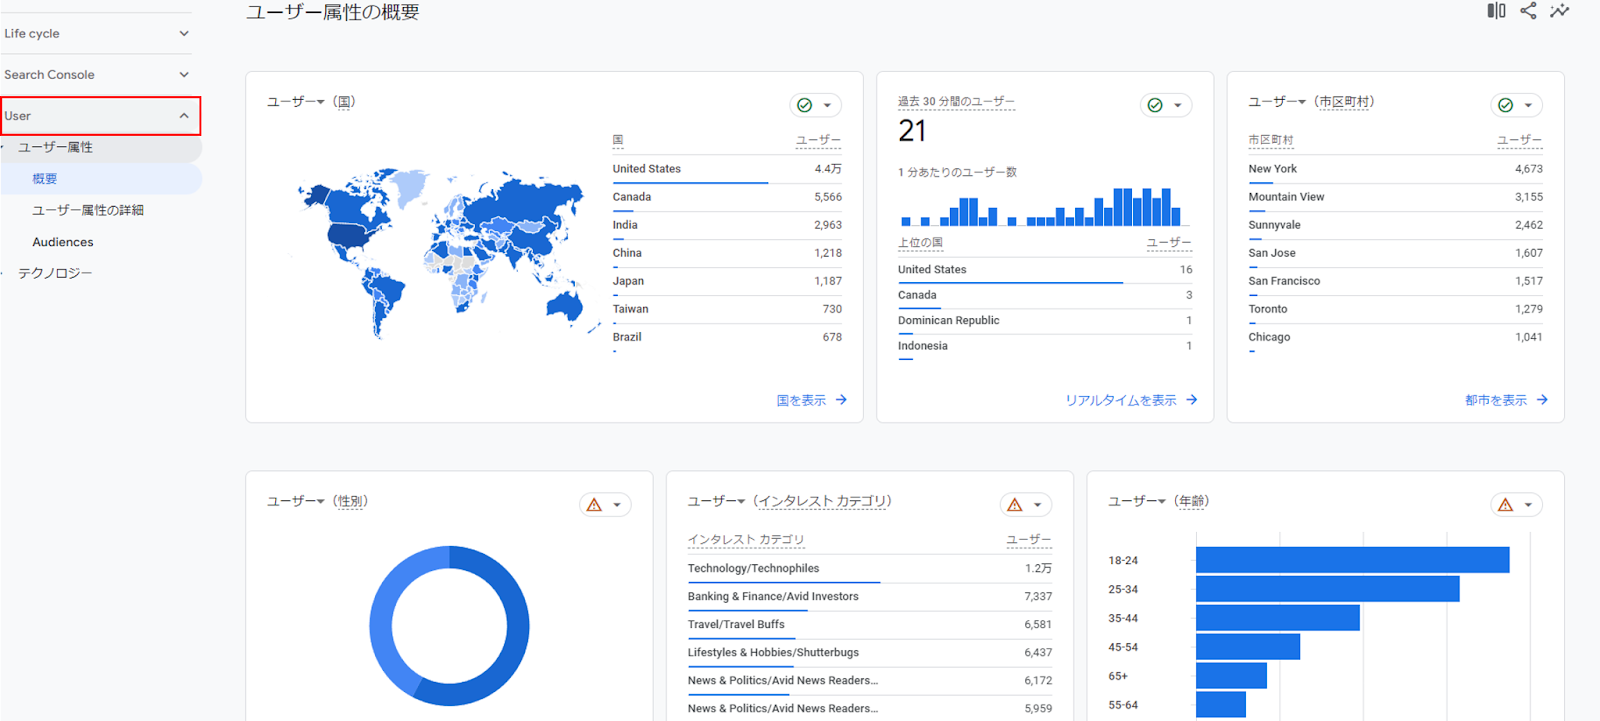Click Technology/Technophiles interest row

(869, 568)
